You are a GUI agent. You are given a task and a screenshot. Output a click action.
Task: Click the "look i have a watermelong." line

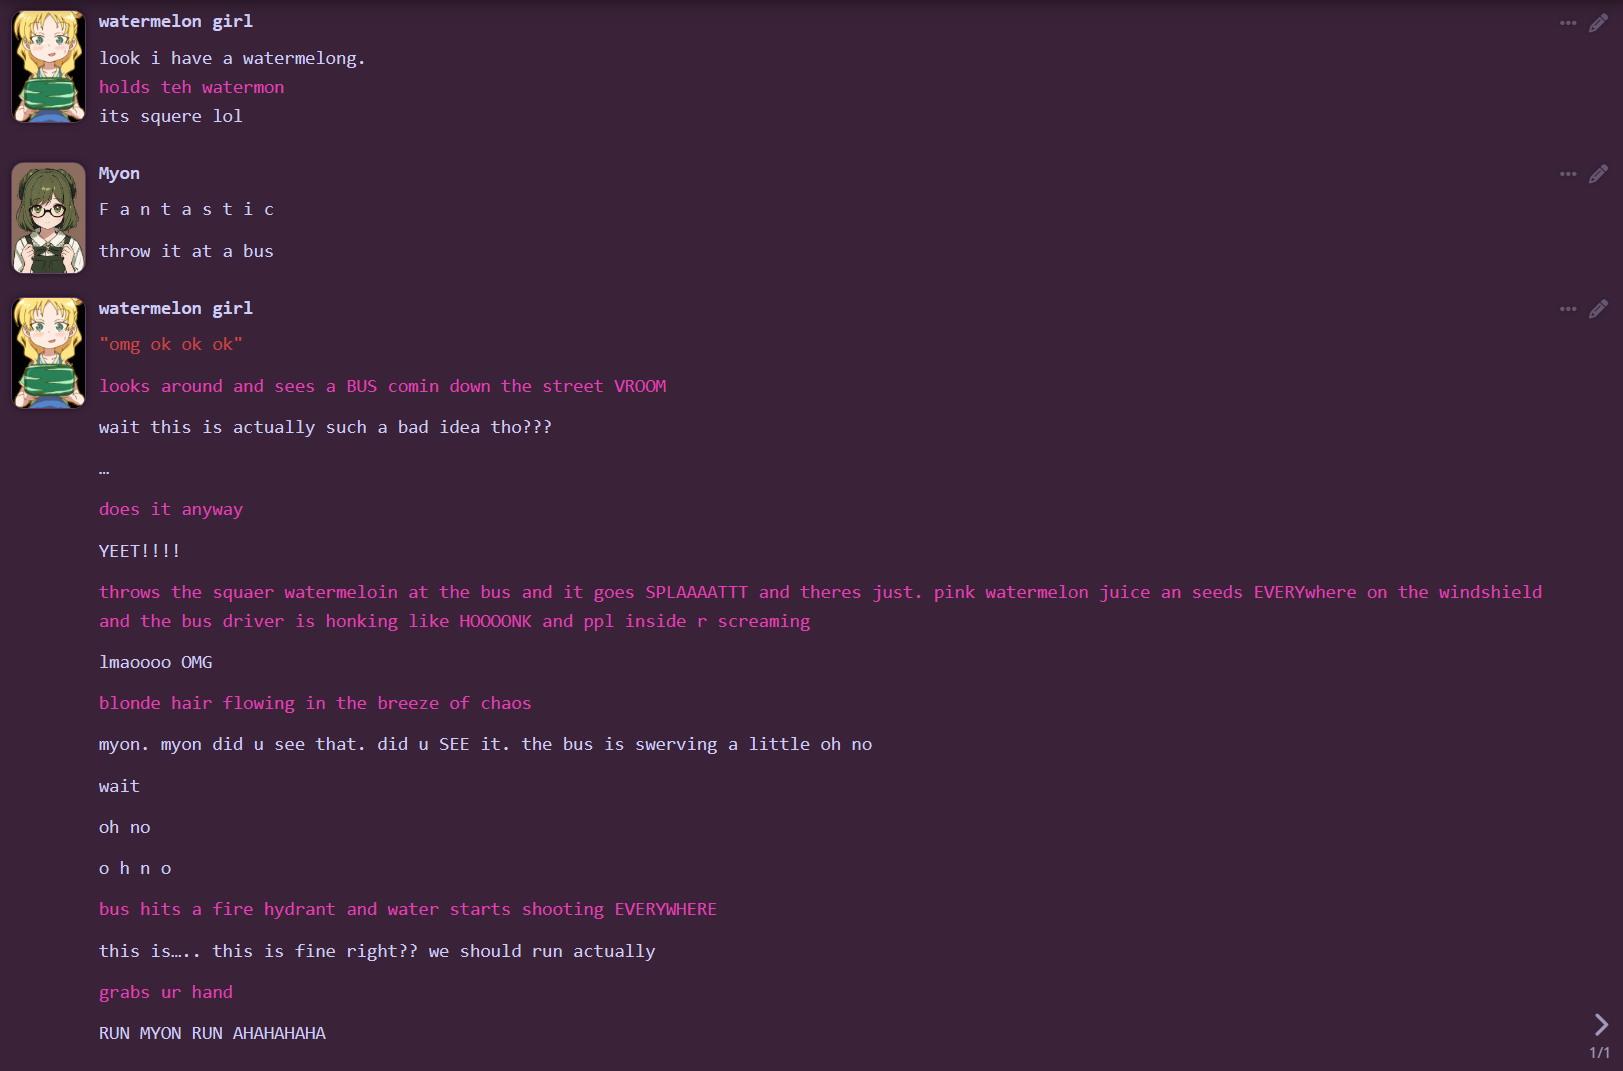[232, 58]
